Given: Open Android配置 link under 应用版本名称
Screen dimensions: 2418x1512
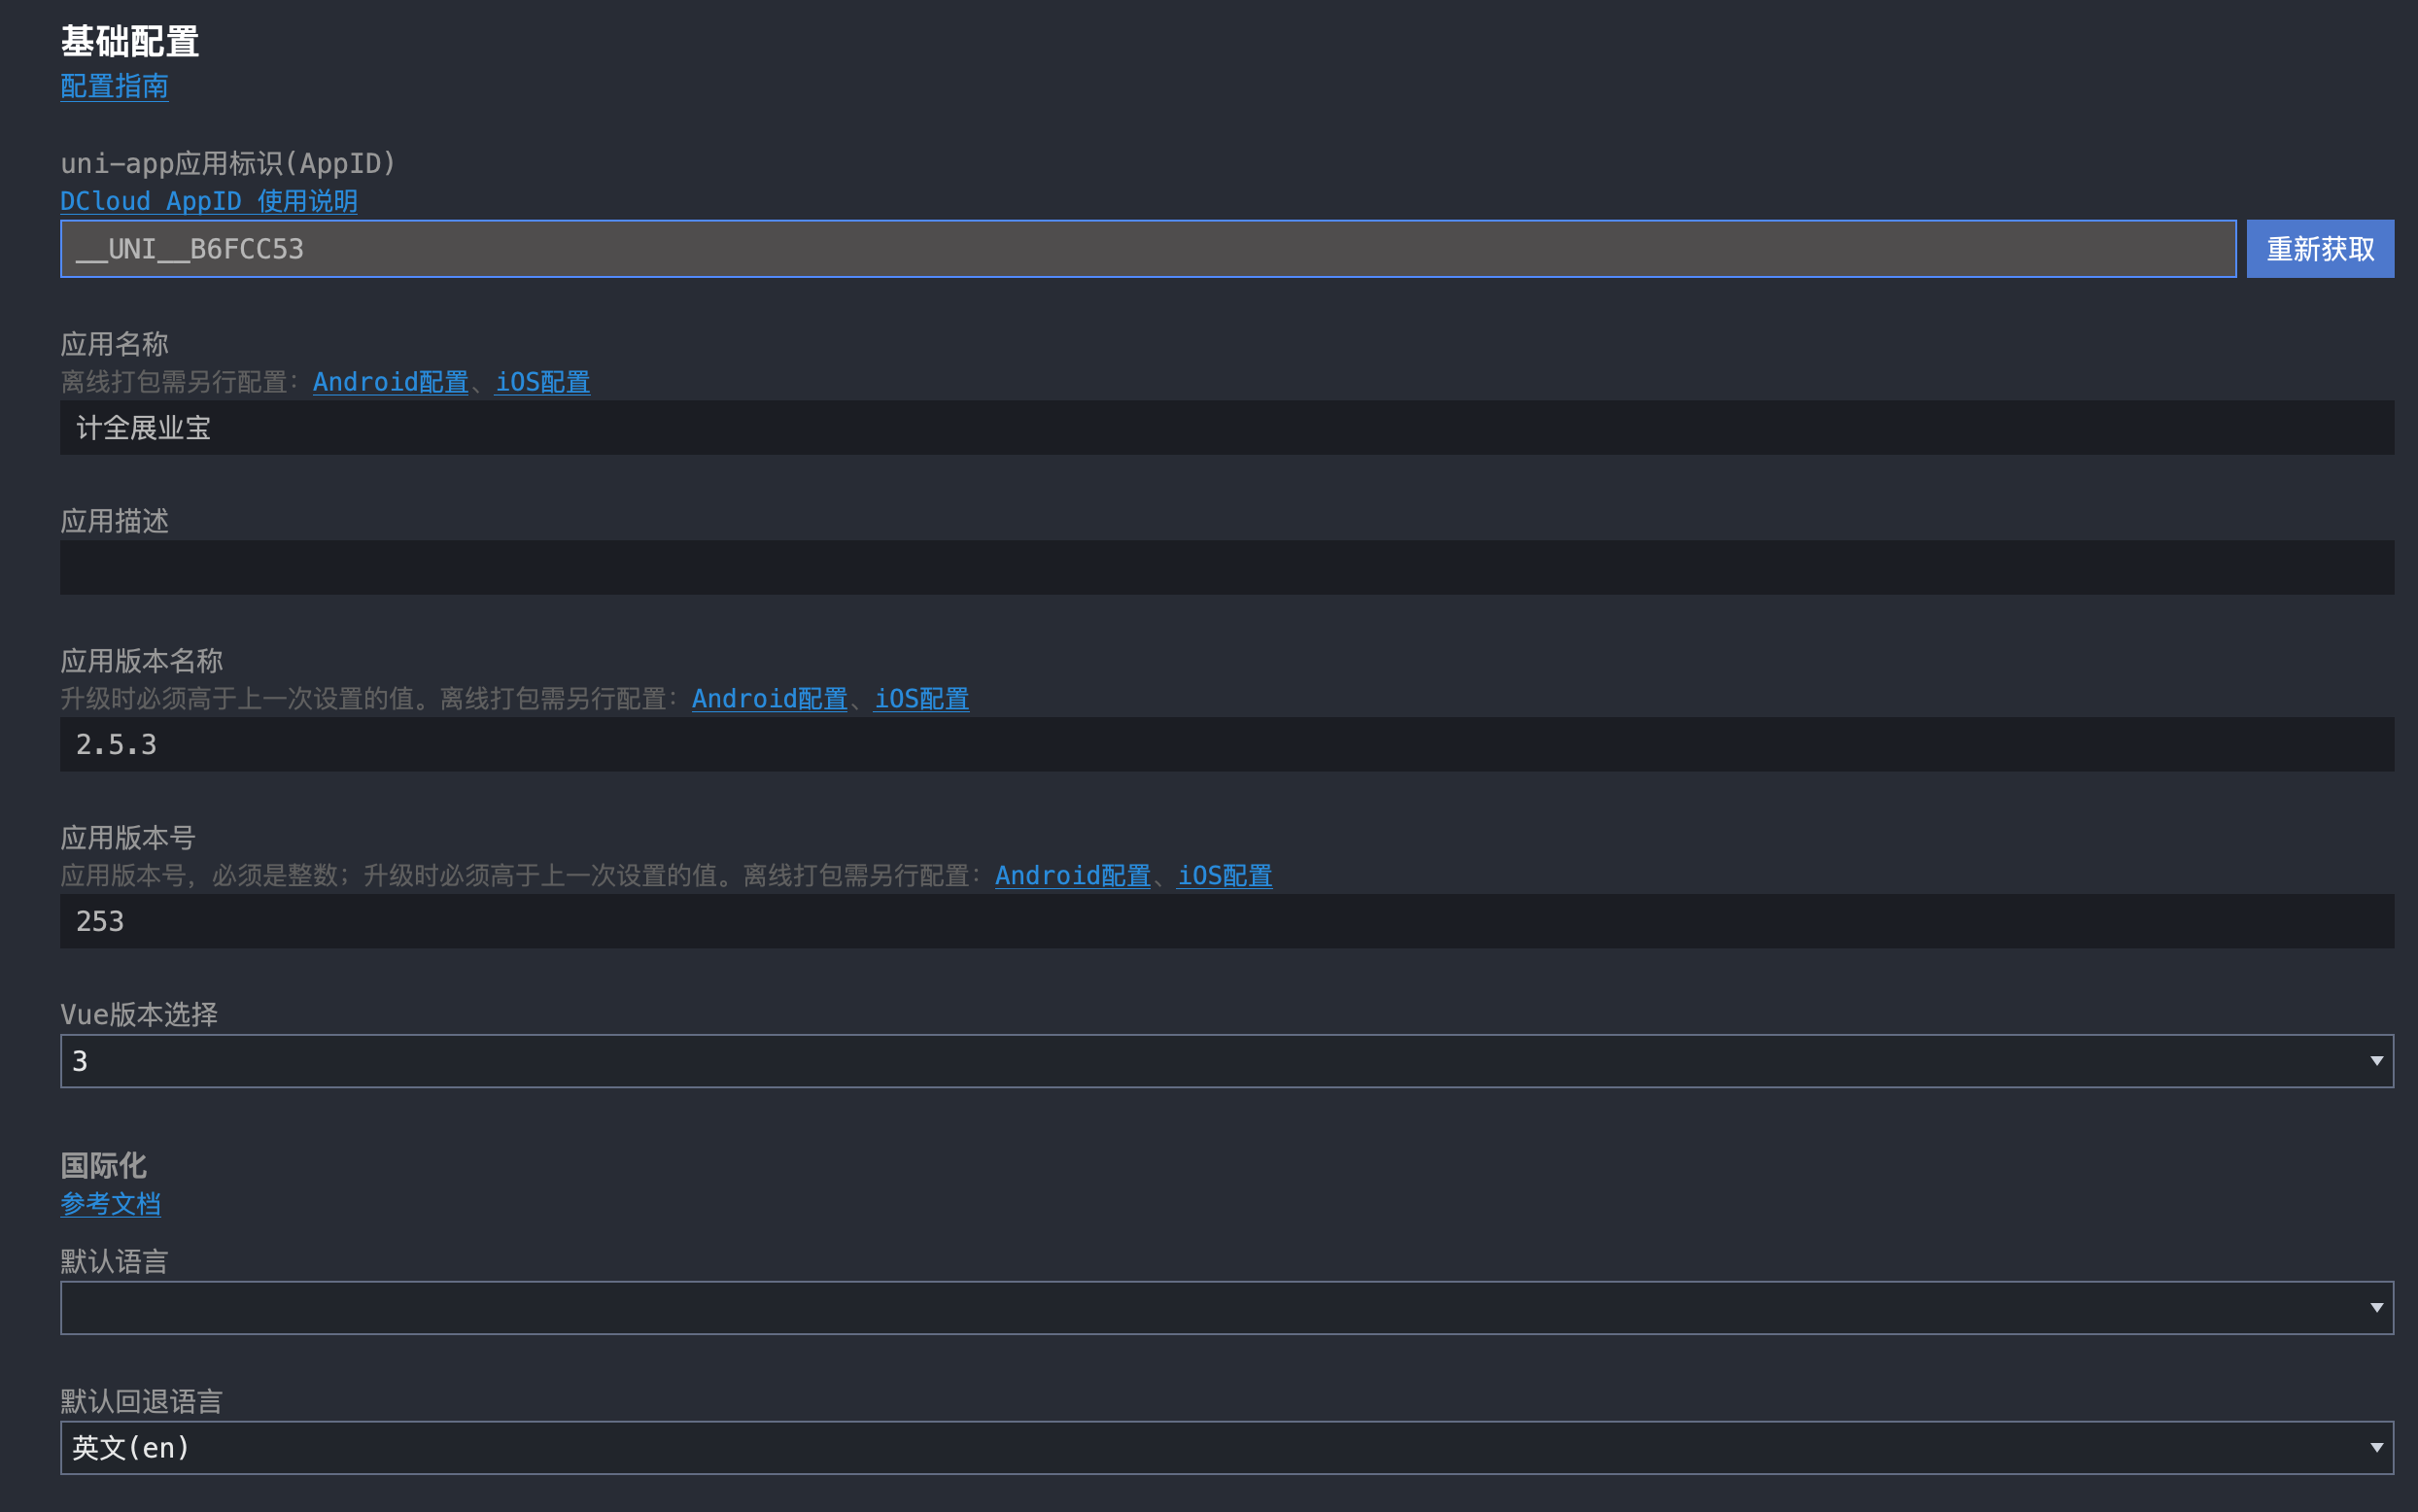Looking at the screenshot, I should coord(769,699).
